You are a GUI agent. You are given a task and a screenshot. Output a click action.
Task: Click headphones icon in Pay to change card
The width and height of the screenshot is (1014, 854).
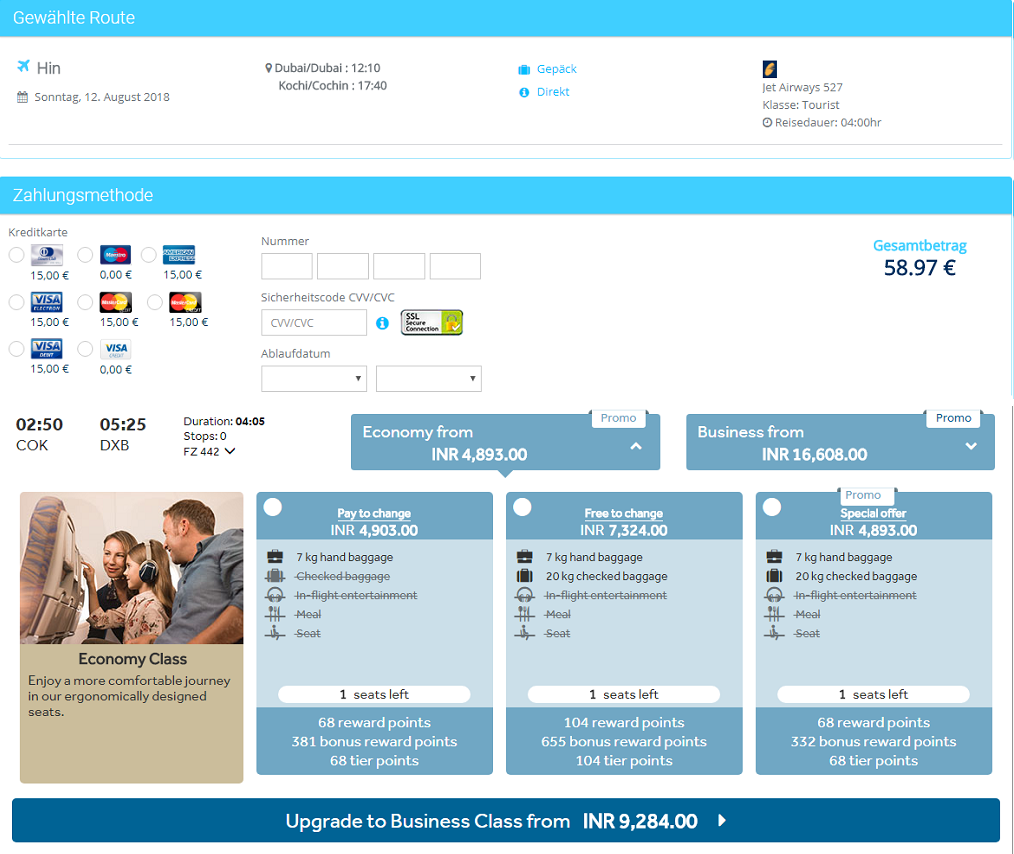click(x=275, y=595)
